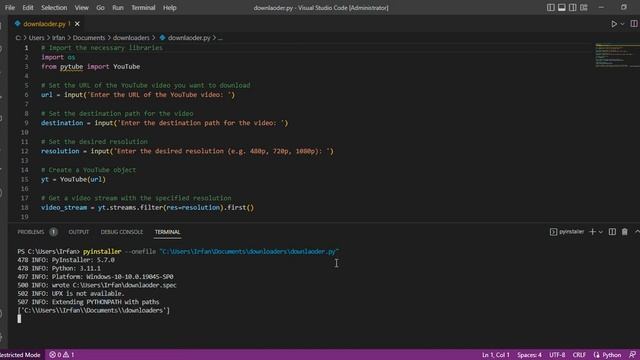The width and height of the screenshot is (640, 360).
Task: Toggle primary side bar layout icon
Action: coord(551,7)
